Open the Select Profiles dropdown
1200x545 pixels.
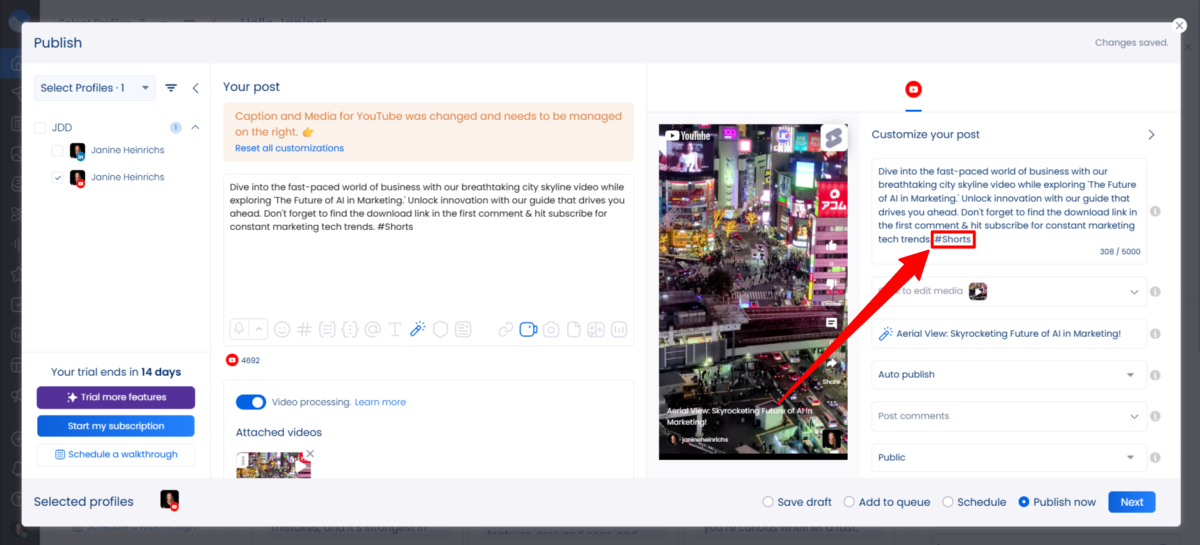(95, 88)
